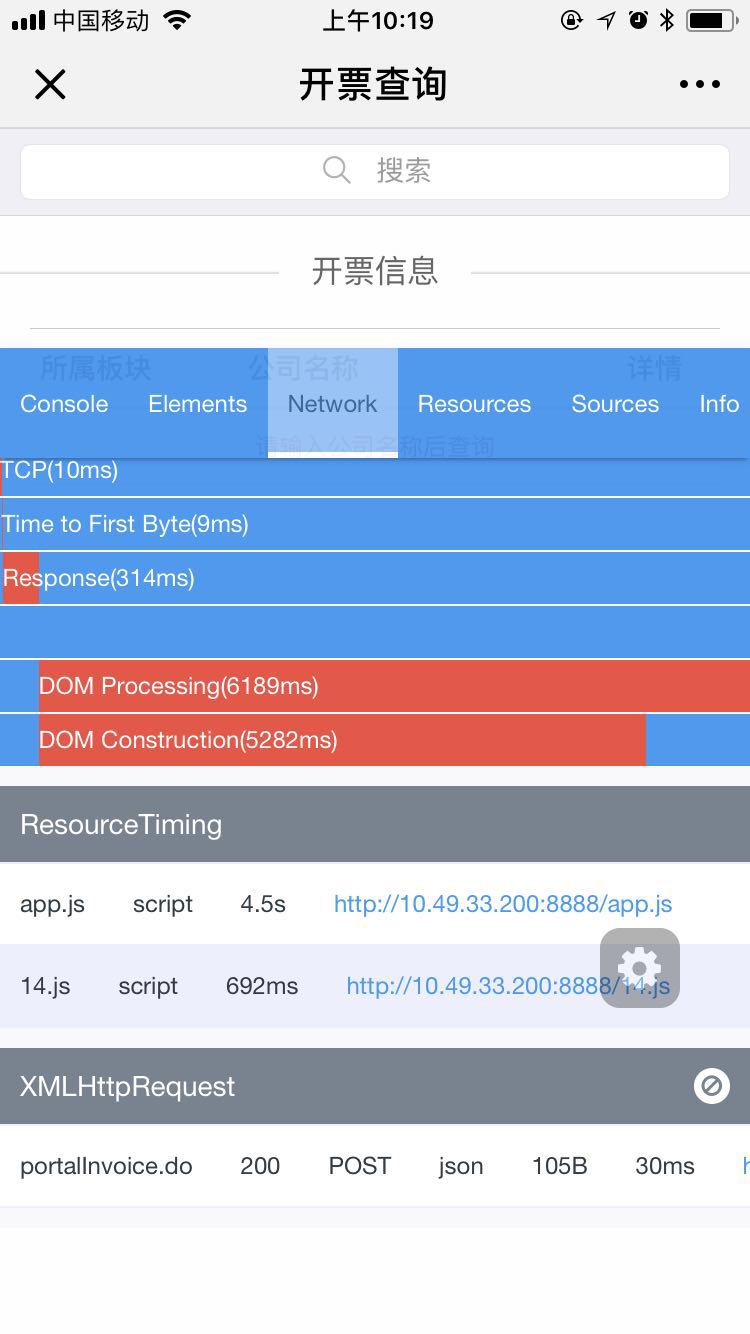Open the Sources tab
The height and width of the screenshot is (1334, 750).
tap(615, 404)
